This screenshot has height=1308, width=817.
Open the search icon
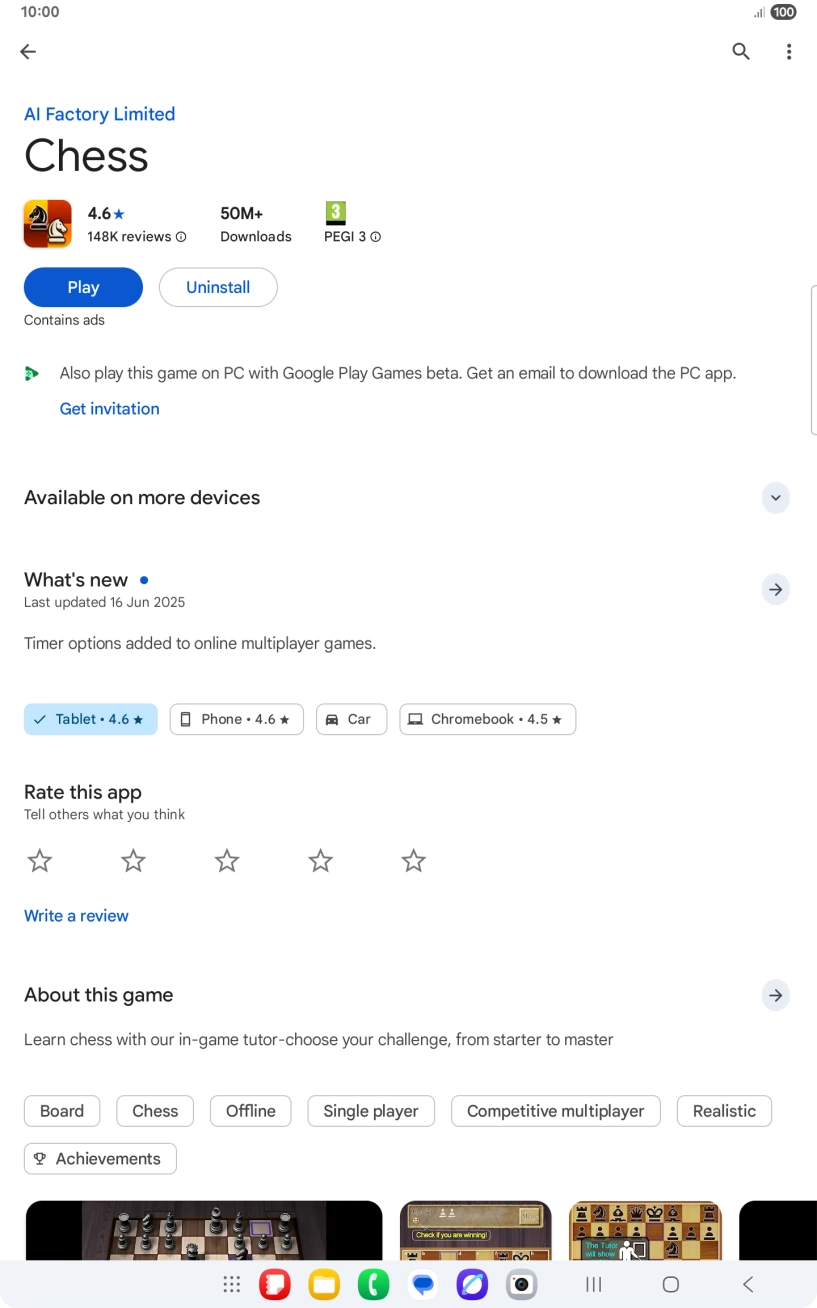click(741, 52)
